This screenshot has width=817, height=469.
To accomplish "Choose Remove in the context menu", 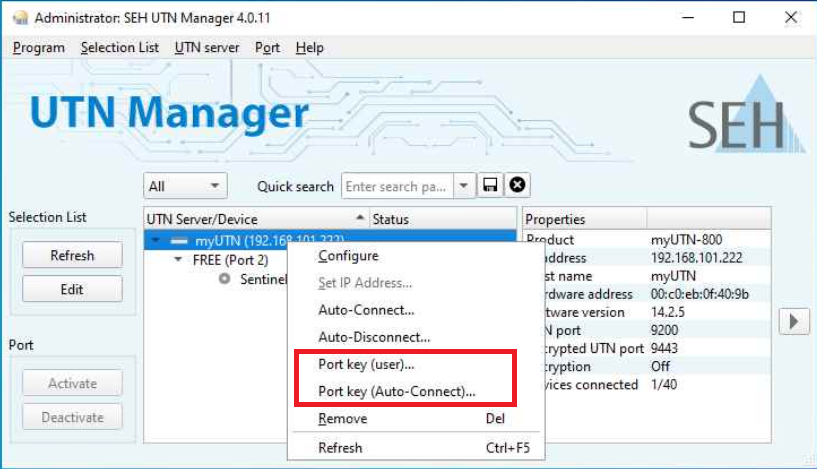I will coord(416,418).
